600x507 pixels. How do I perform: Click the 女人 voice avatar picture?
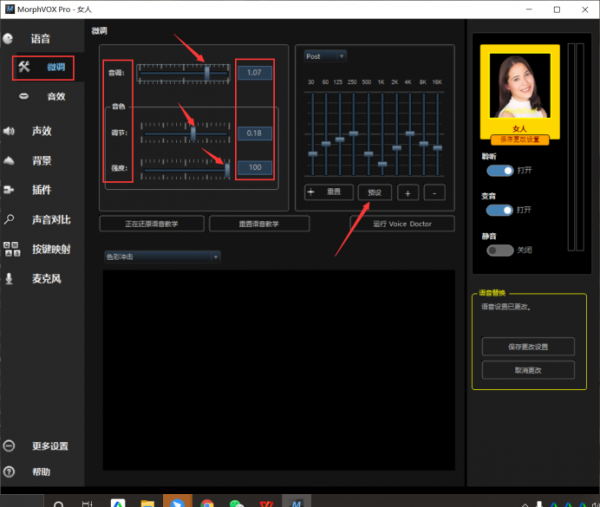click(520, 86)
